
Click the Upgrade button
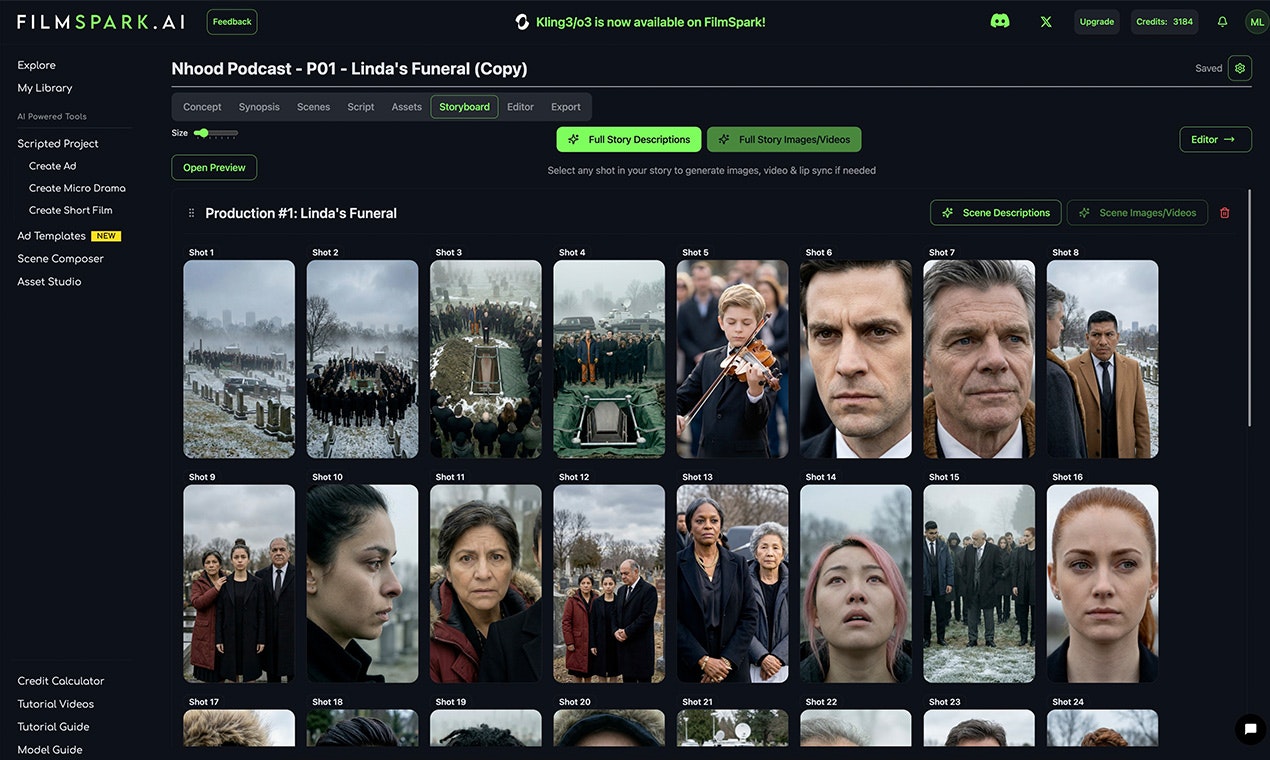coord(1096,21)
